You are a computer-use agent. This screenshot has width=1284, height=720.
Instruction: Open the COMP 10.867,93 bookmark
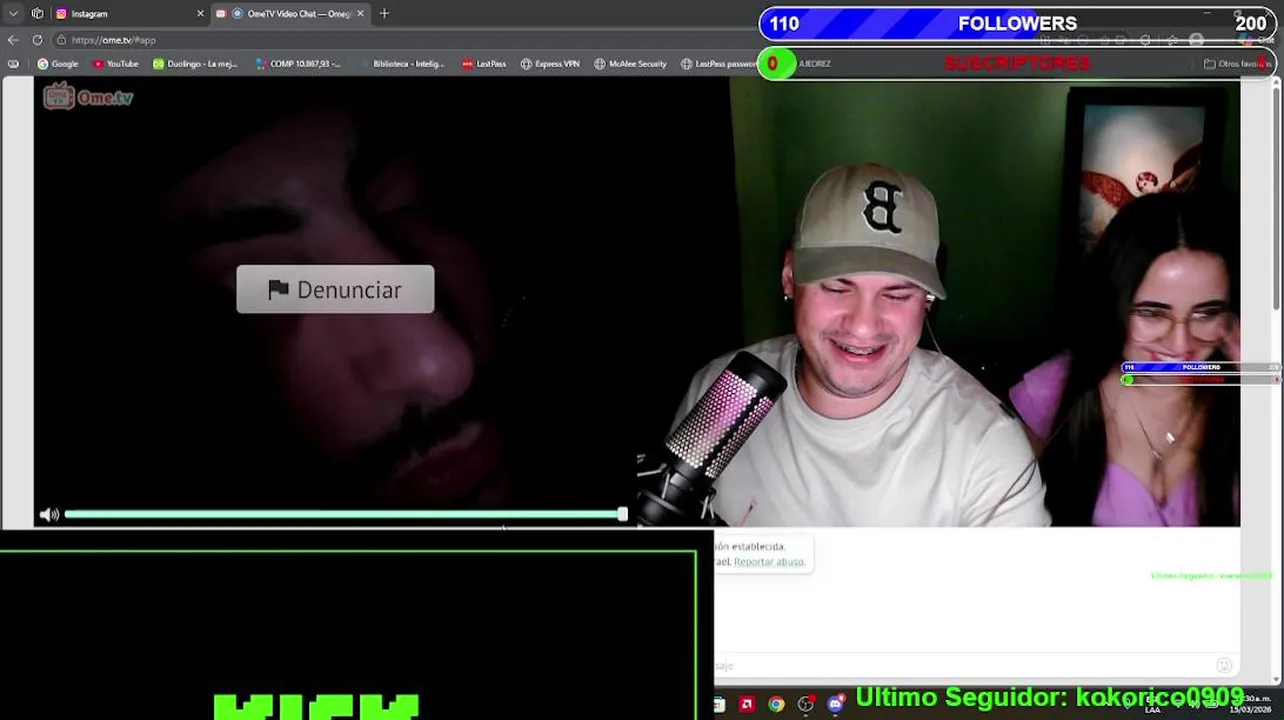coord(298,64)
